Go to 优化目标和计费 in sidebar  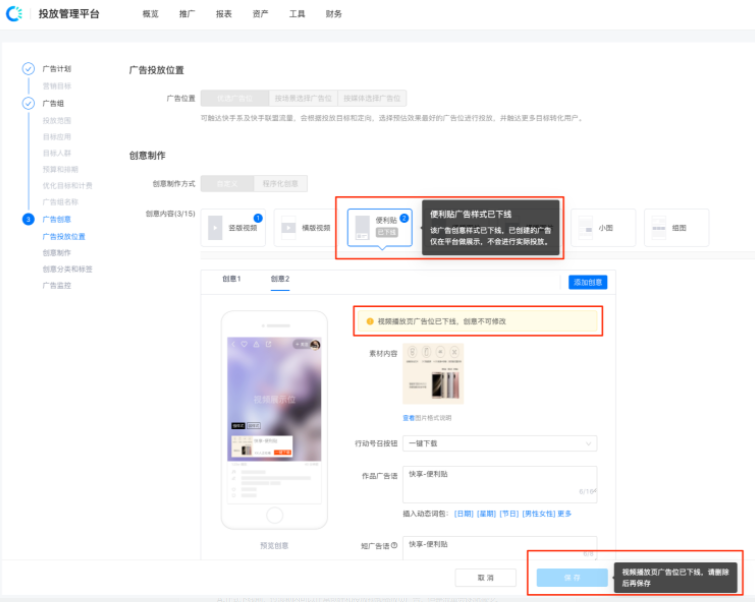(x=67, y=186)
